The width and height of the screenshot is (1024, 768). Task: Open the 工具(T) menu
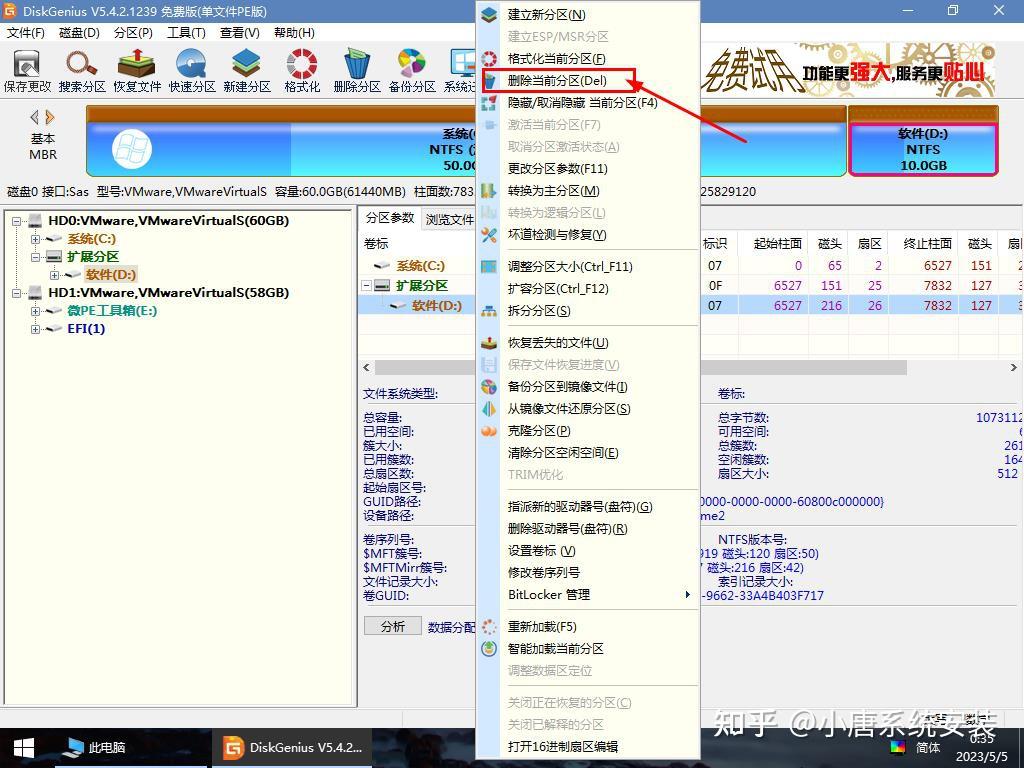tap(186, 33)
